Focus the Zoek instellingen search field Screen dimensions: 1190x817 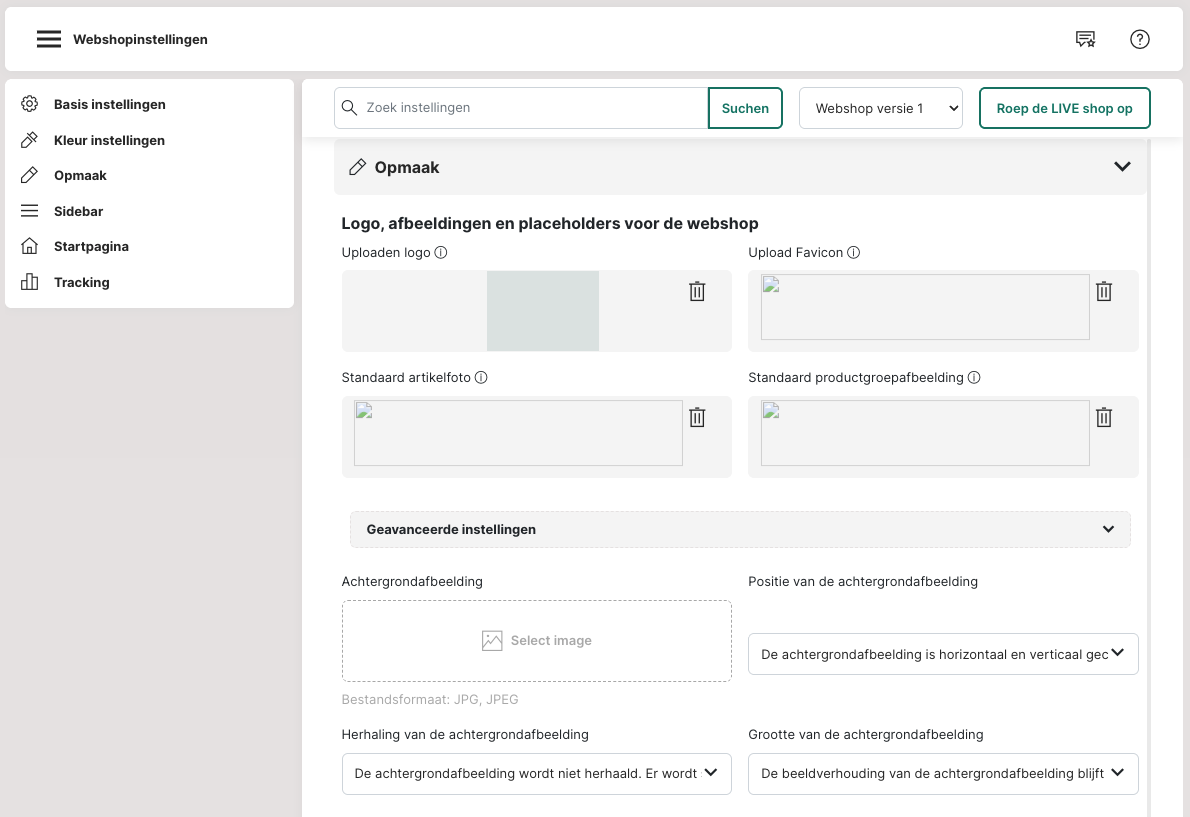pyautogui.click(x=530, y=108)
